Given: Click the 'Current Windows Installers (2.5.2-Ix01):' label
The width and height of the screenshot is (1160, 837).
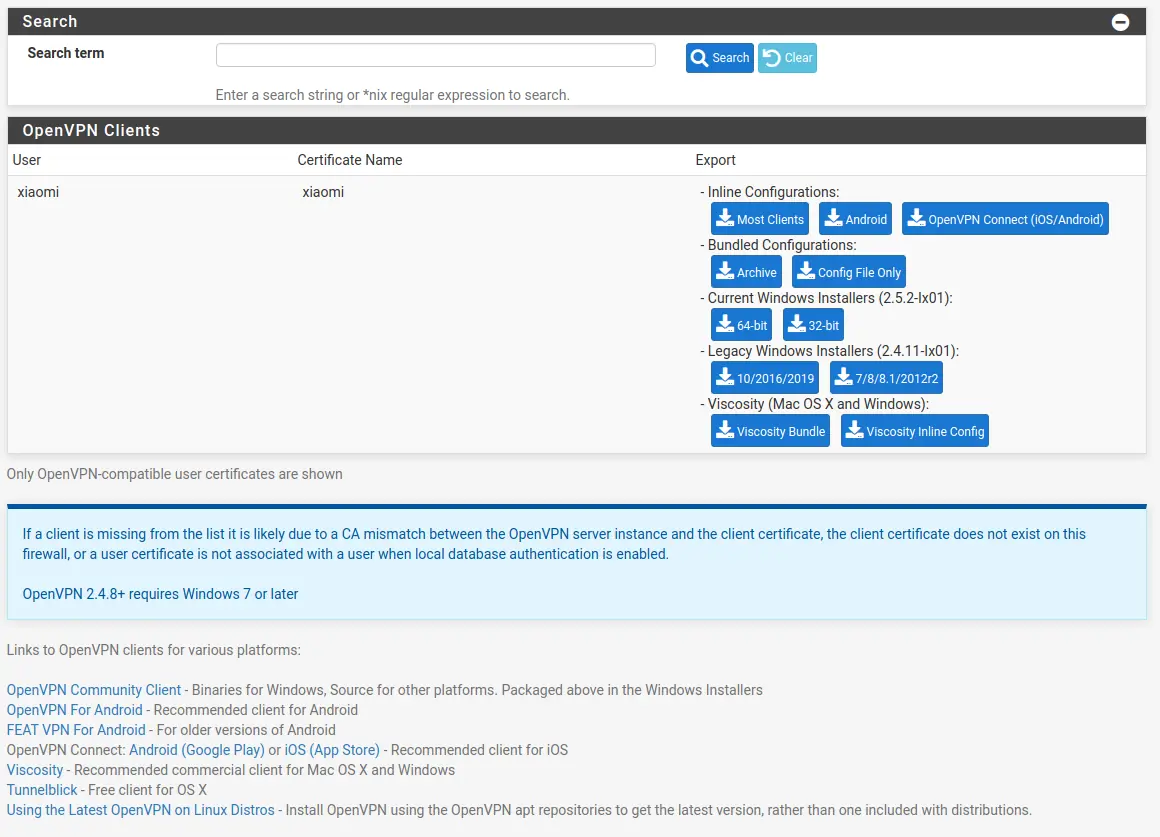Looking at the screenshot, I should tap(830, 298).
